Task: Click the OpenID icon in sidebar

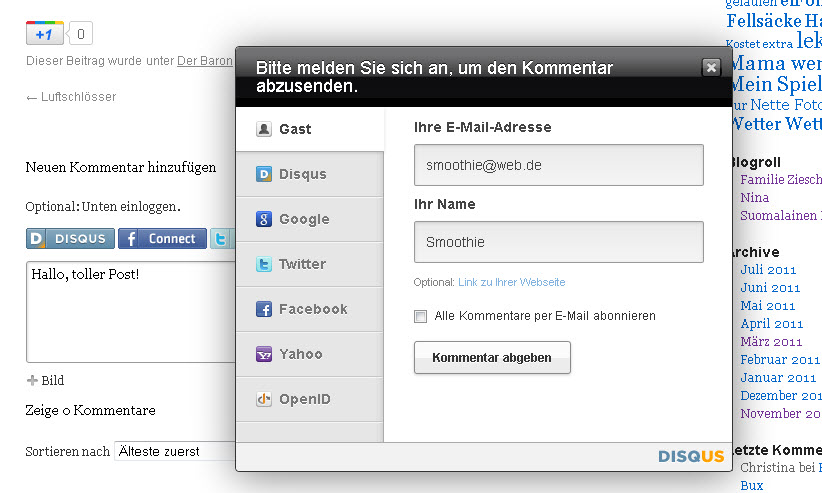Action: click(x=264, y=399)
